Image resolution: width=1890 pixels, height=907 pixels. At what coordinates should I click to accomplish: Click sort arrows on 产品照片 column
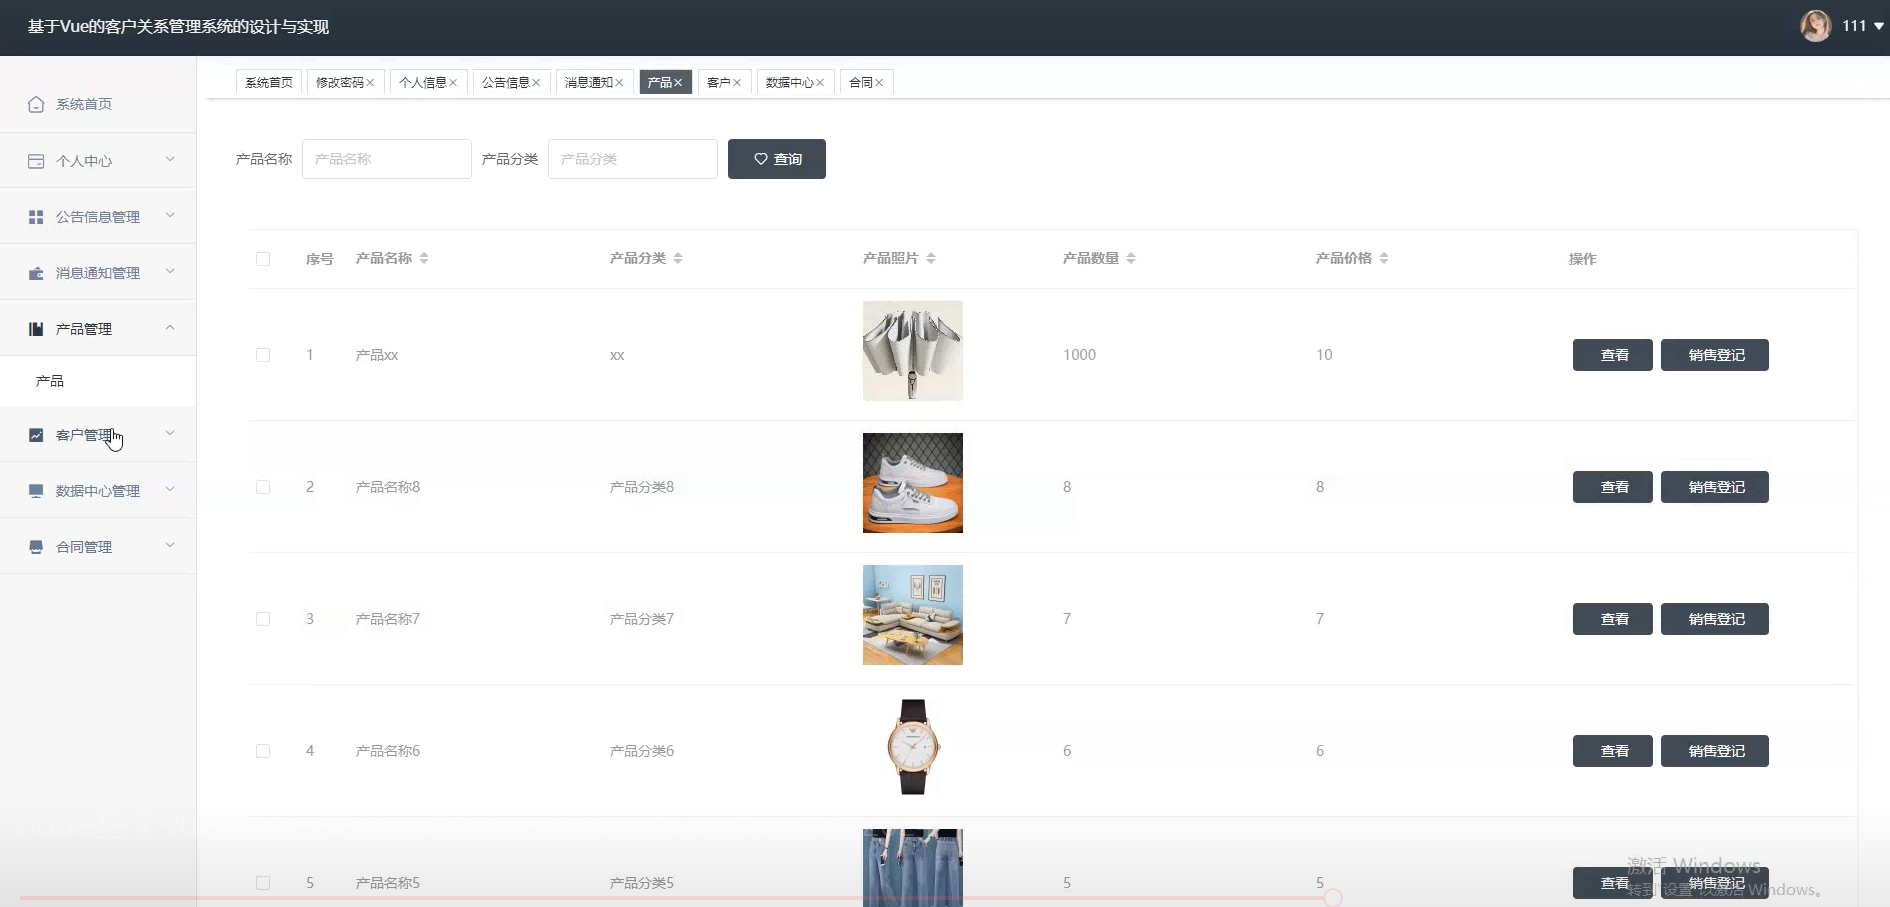pyautogui.click(x=931, y=258)
